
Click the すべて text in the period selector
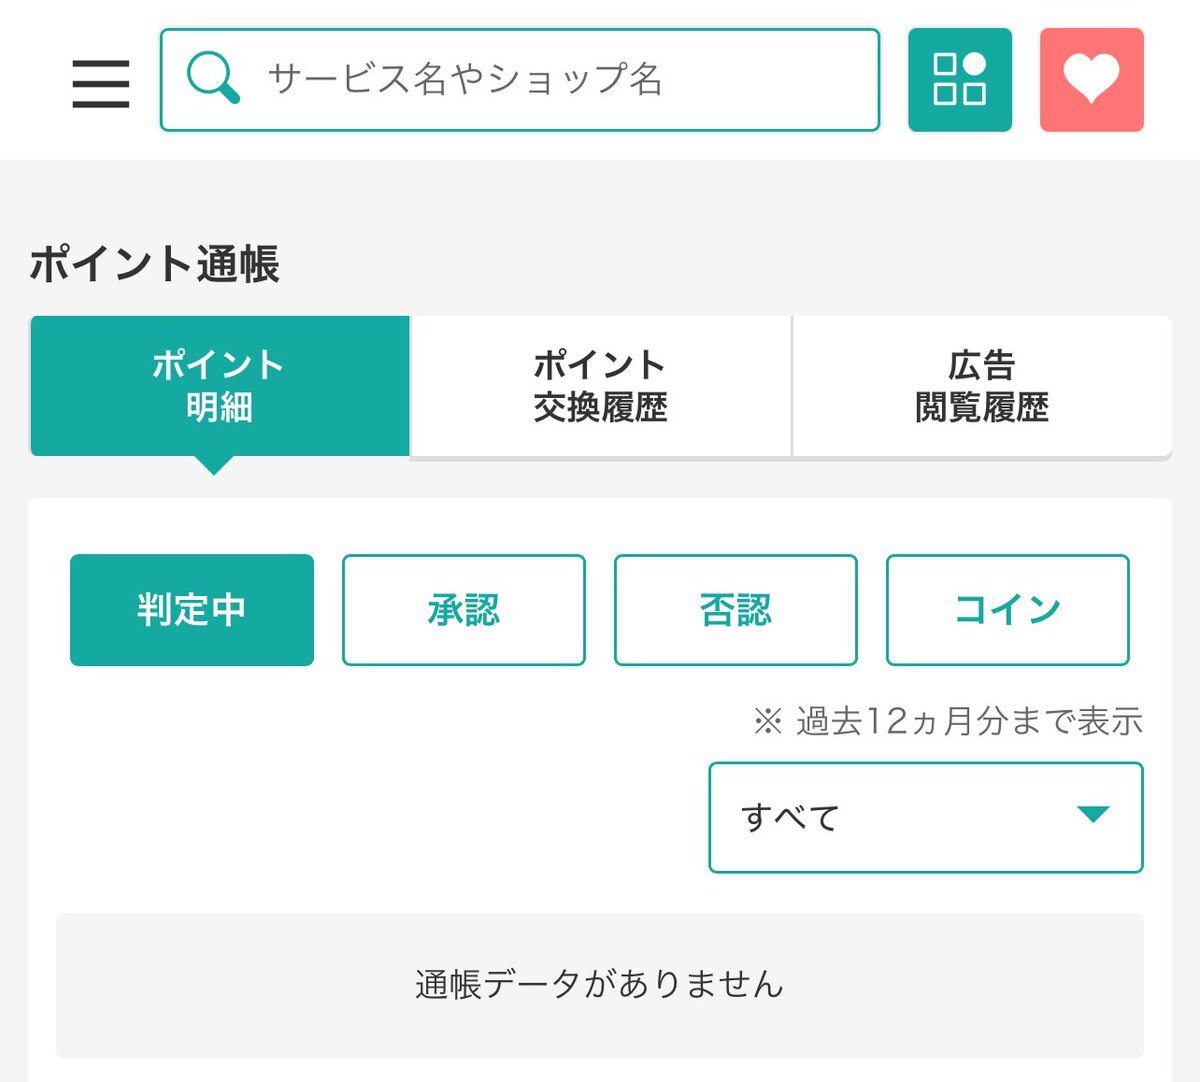[790, 818]
